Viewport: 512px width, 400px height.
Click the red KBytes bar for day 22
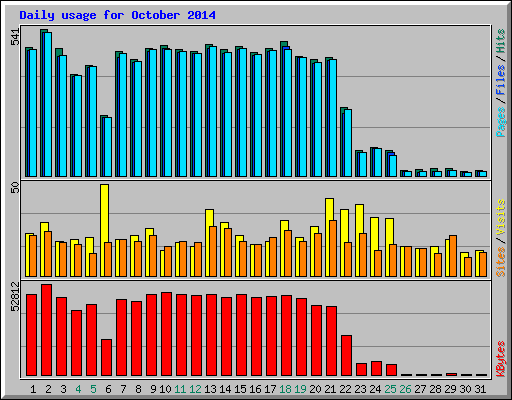pos(346,355)
